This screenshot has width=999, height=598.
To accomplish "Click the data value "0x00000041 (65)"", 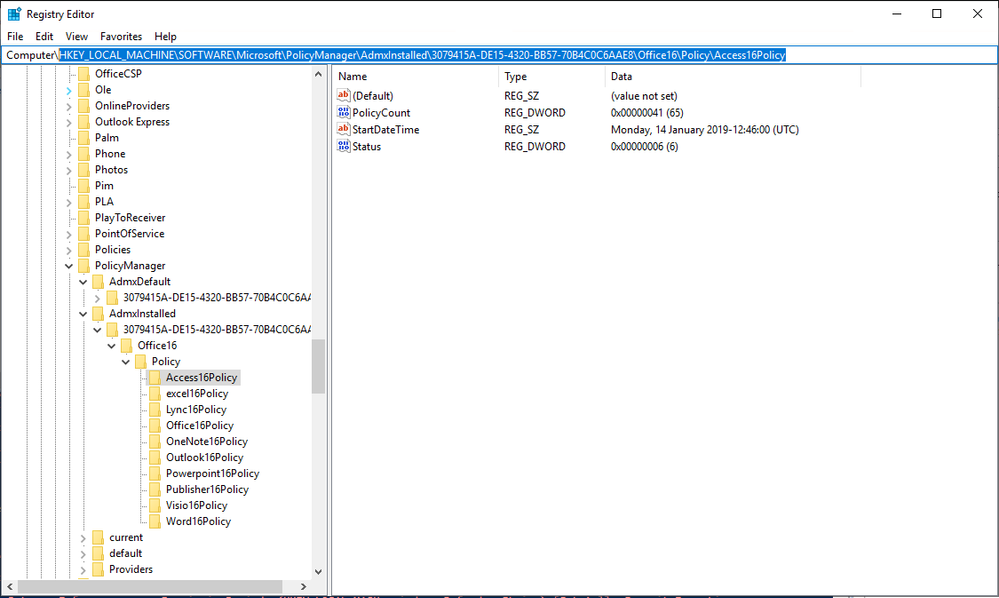I will tap(647, 113).
